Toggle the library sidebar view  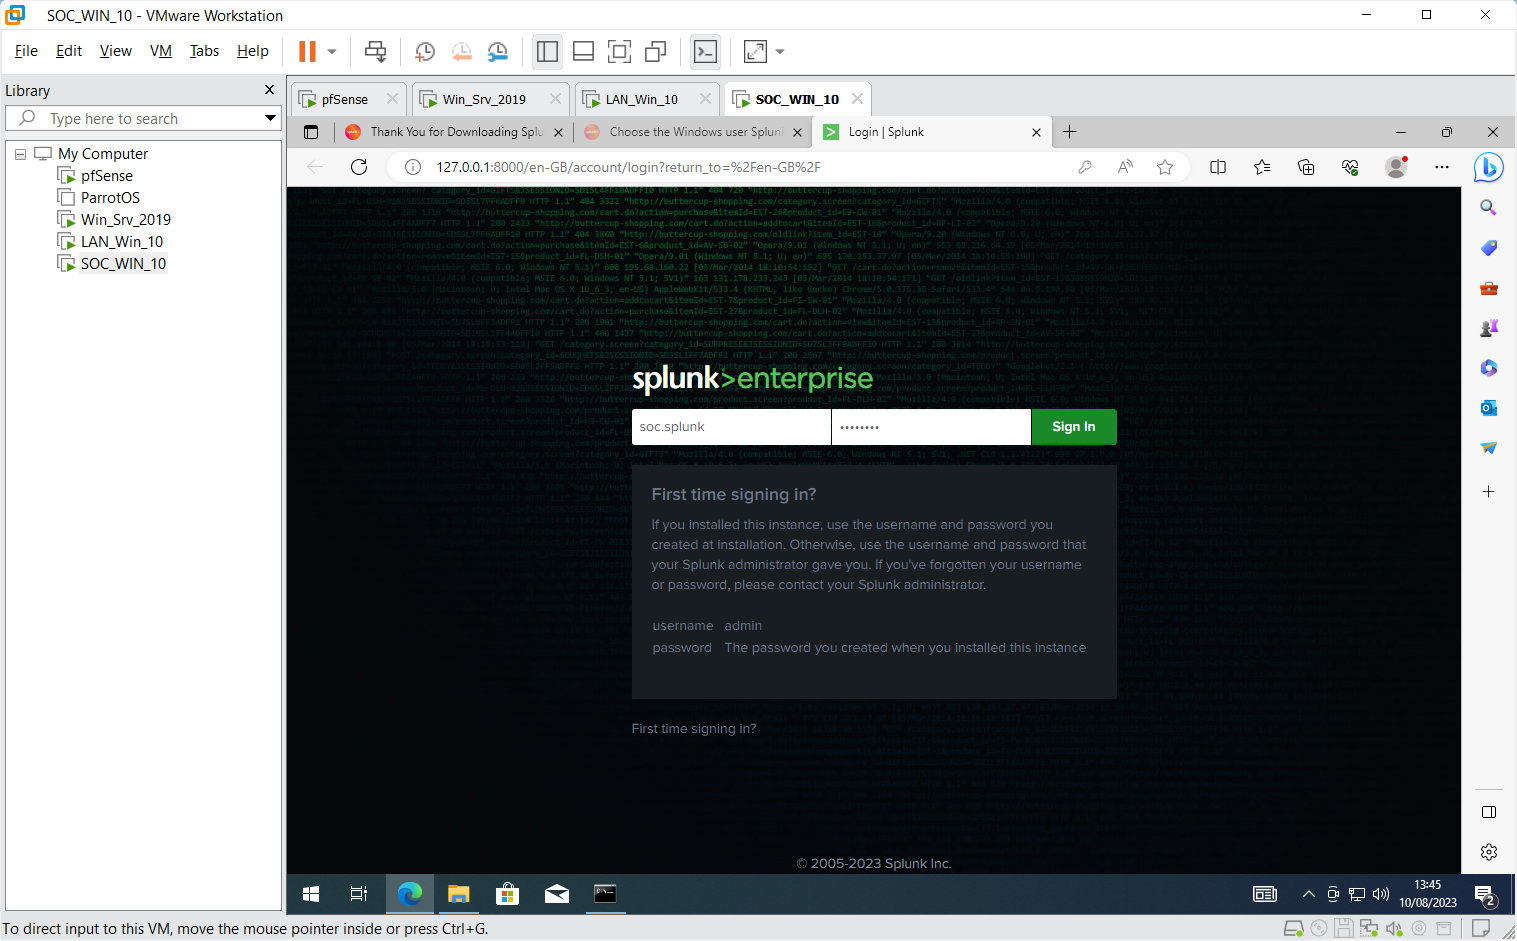[547, 51]
